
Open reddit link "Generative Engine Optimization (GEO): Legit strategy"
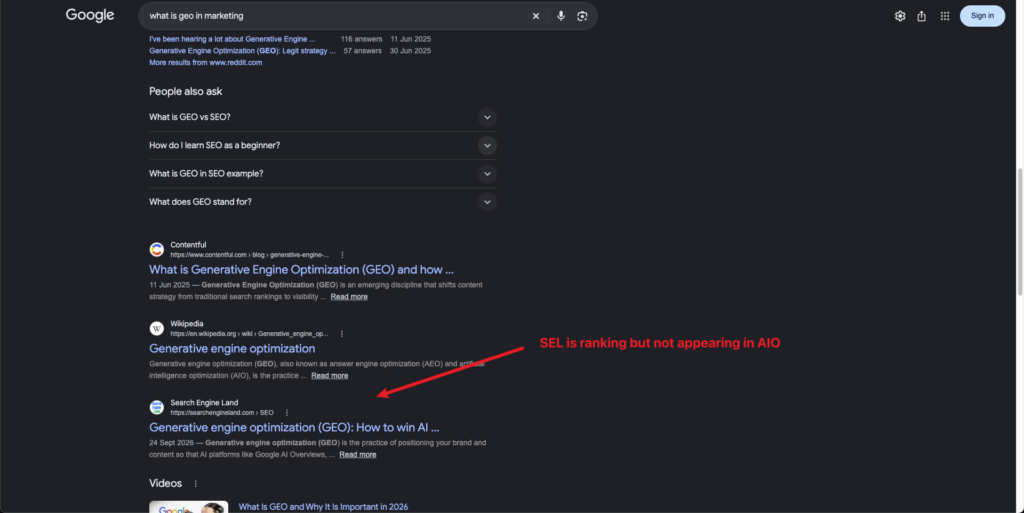(x=242, y=51)
